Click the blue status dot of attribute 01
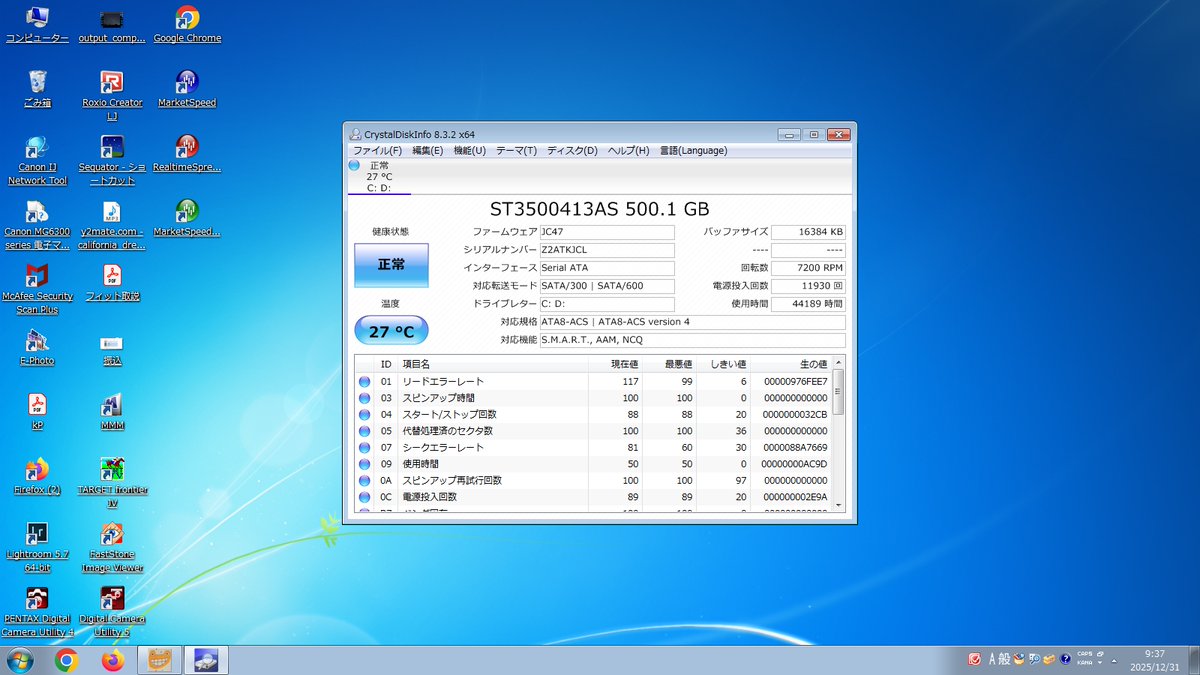The width and height of the screenshot is (1200, 675). pos(365,382)
